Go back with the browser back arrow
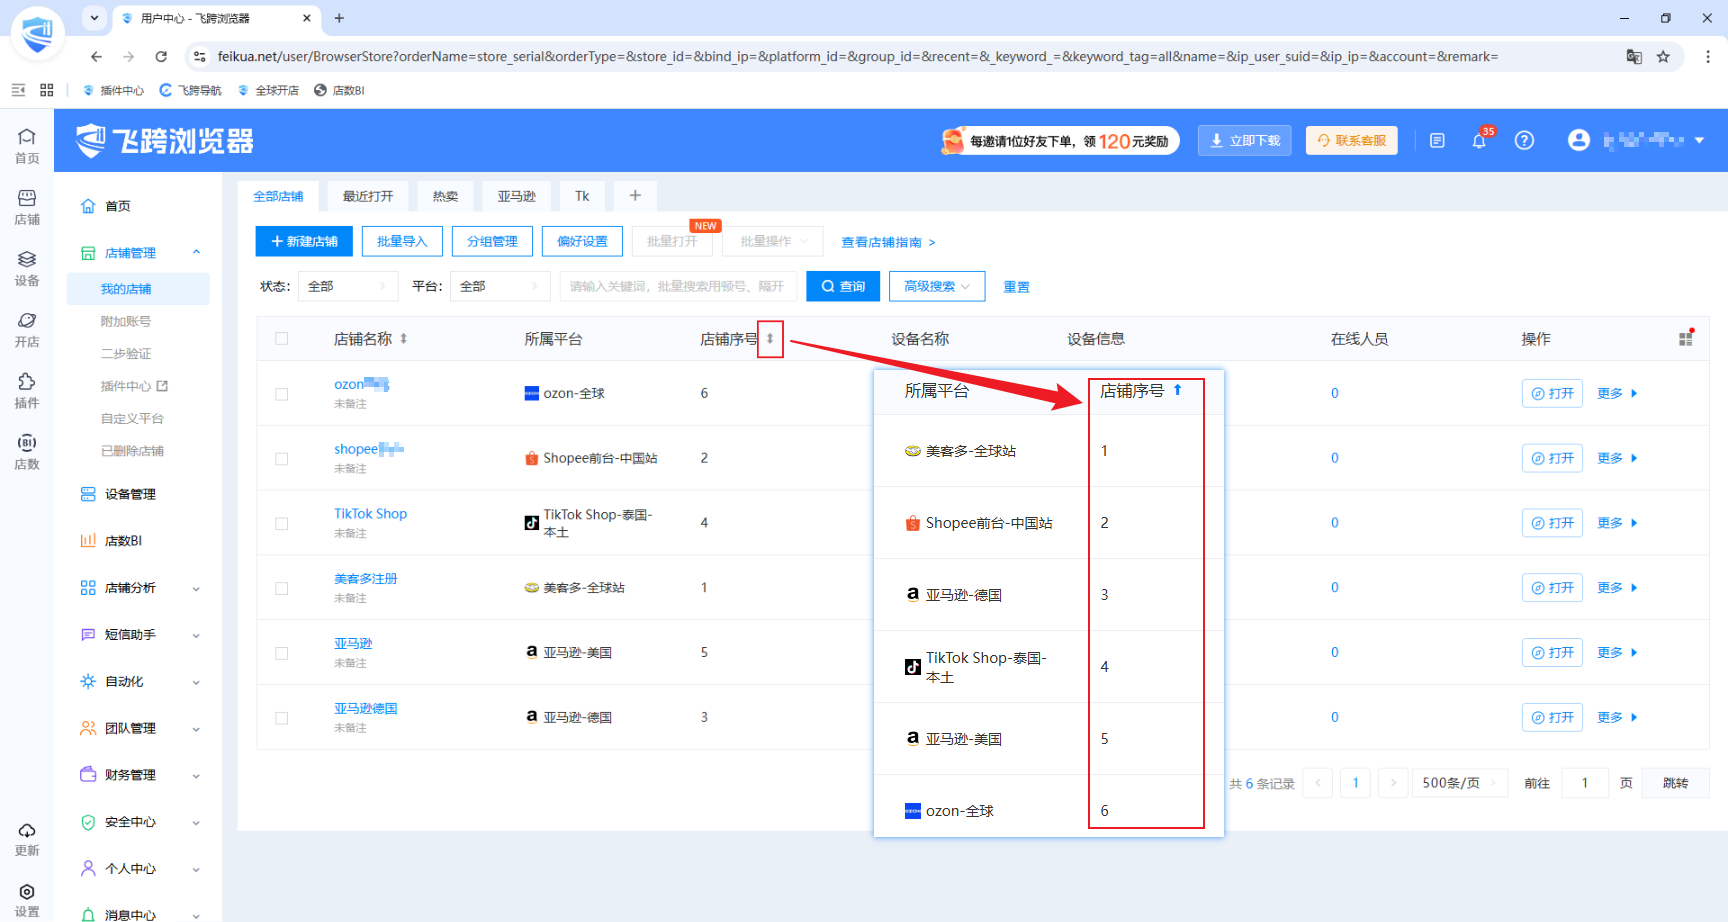 (96, 57)
